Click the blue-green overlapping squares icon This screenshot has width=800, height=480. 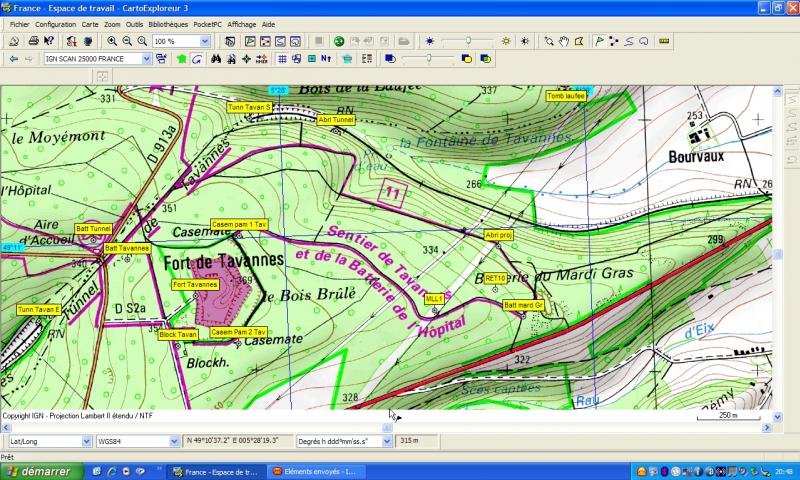click(x=485, y=59)
